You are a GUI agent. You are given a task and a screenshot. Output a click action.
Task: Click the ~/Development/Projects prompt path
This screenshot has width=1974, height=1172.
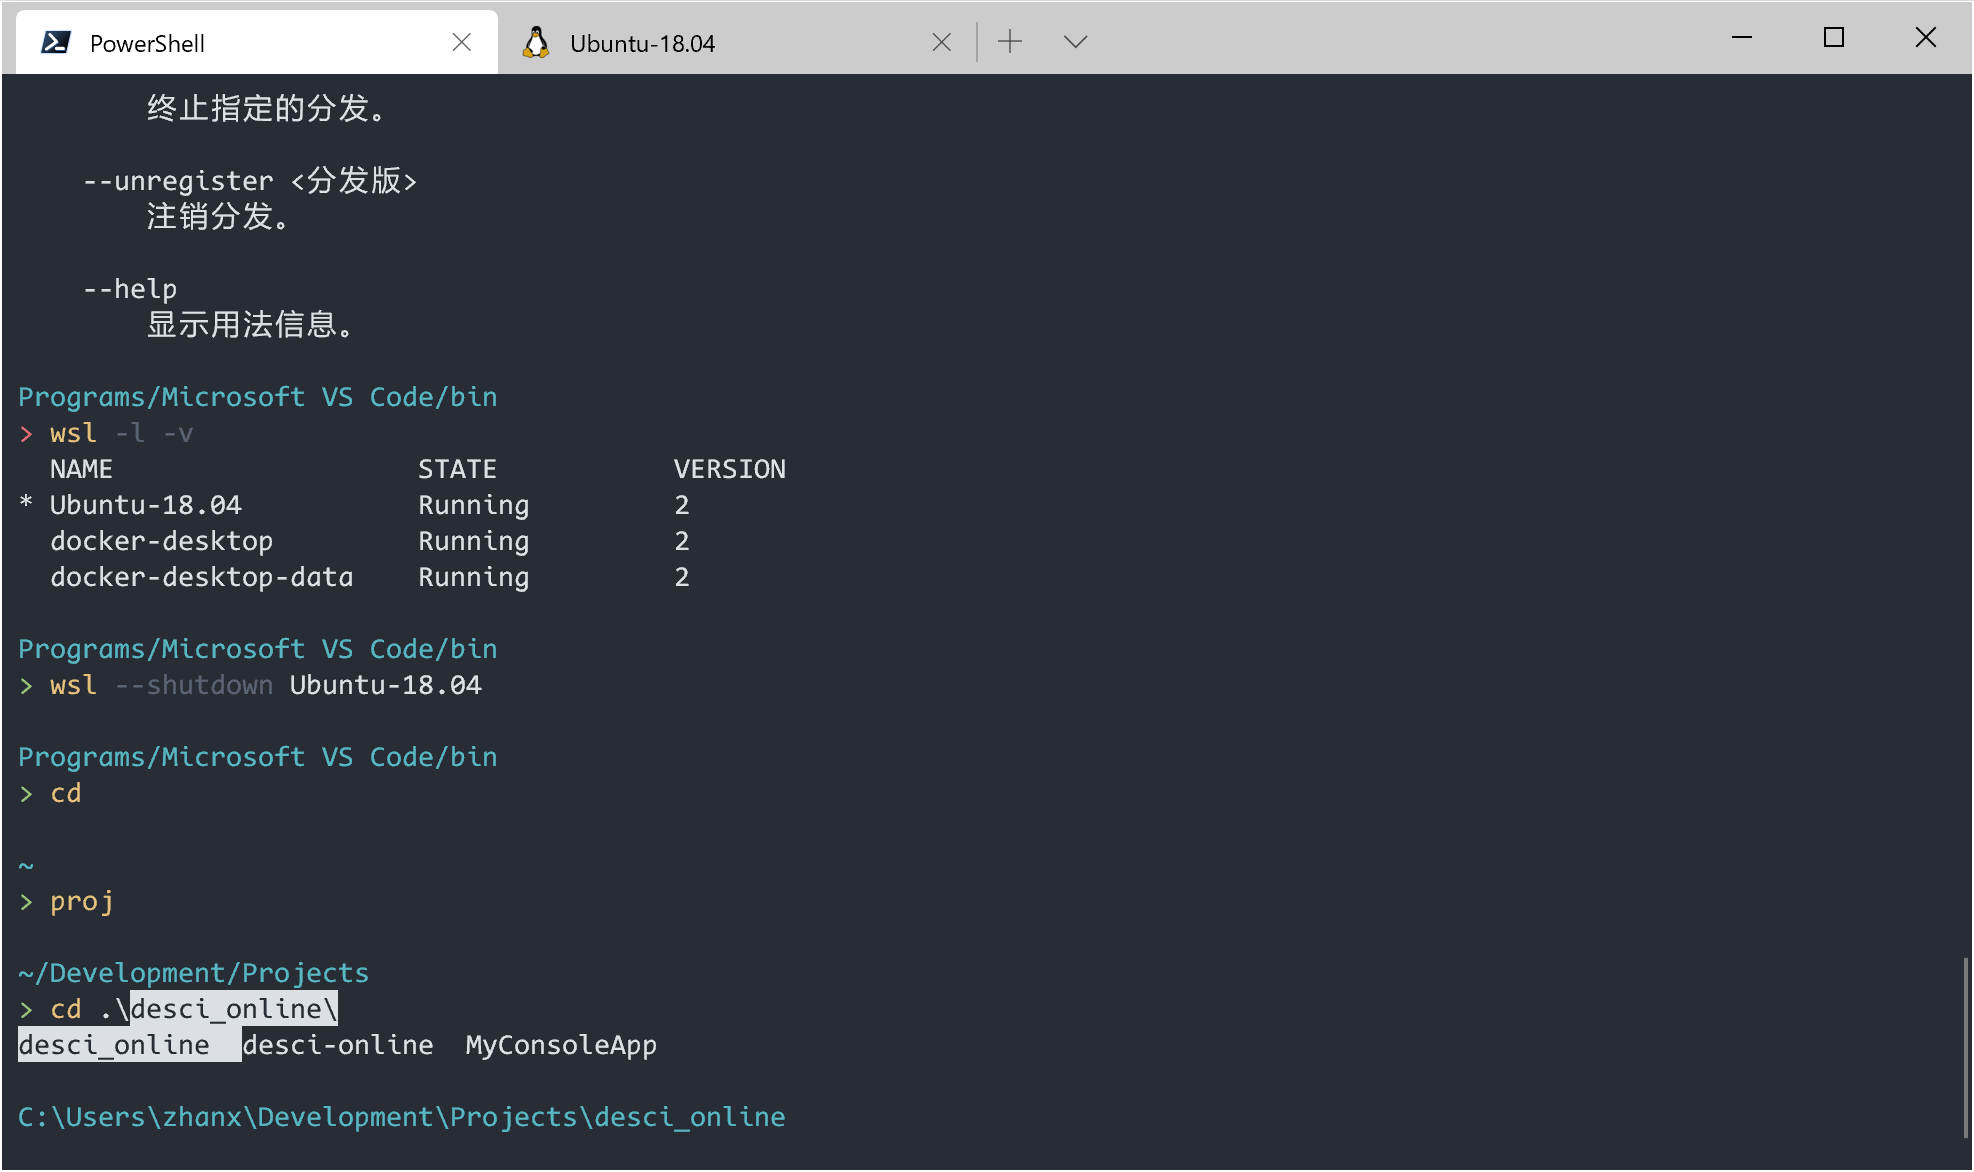pyautogui.click(x=194, y=973)
